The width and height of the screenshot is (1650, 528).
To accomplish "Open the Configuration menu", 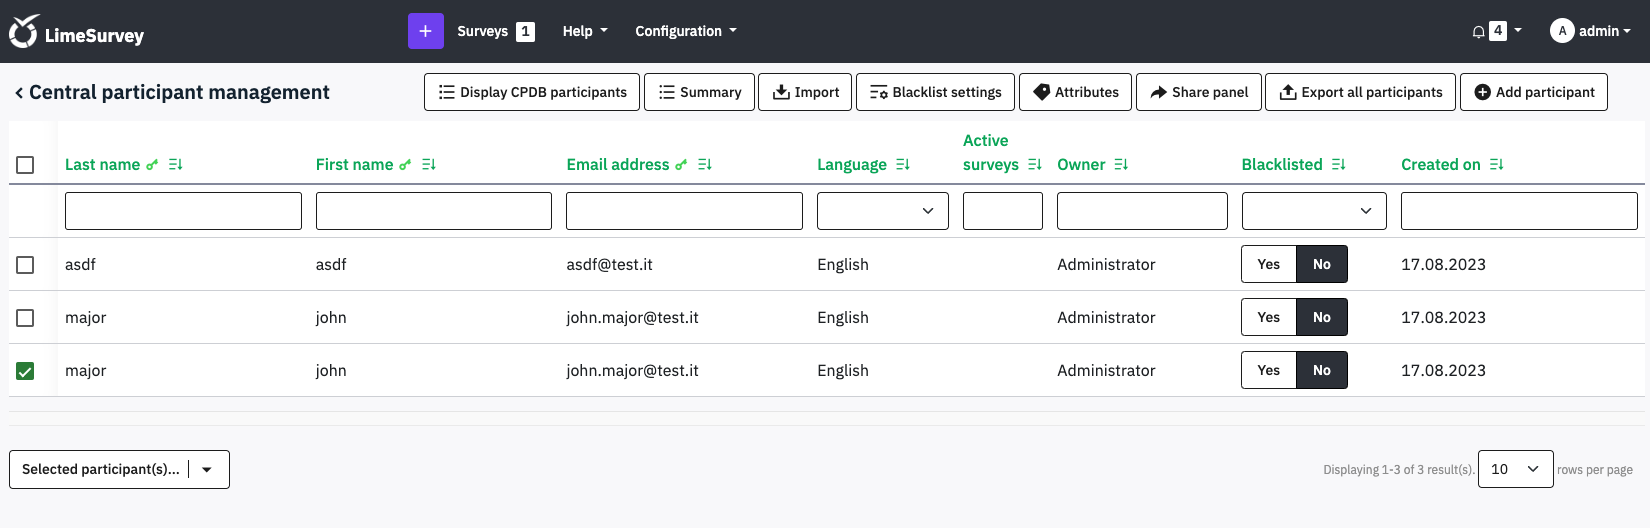I will point(685,31).
